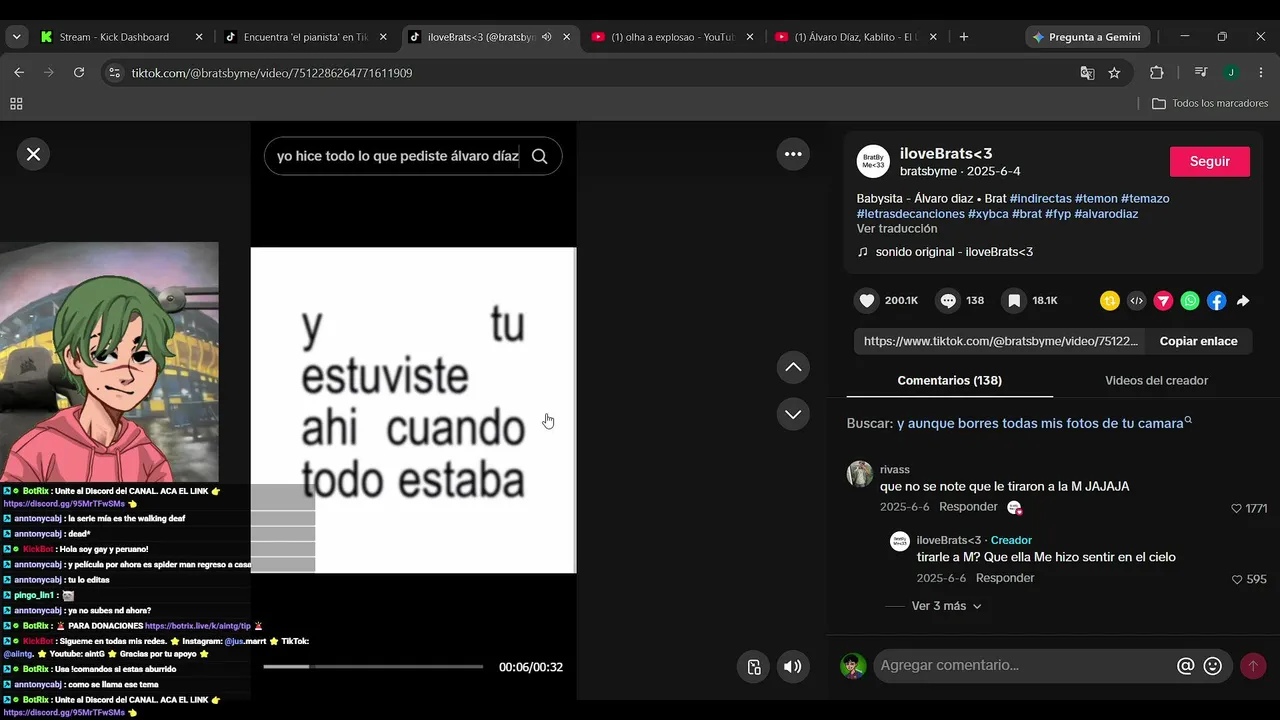The width and height of the screenshot is (1280, 720).
Task: Open the Todos los marcadores folder
Action: (x=1210, y=104)
